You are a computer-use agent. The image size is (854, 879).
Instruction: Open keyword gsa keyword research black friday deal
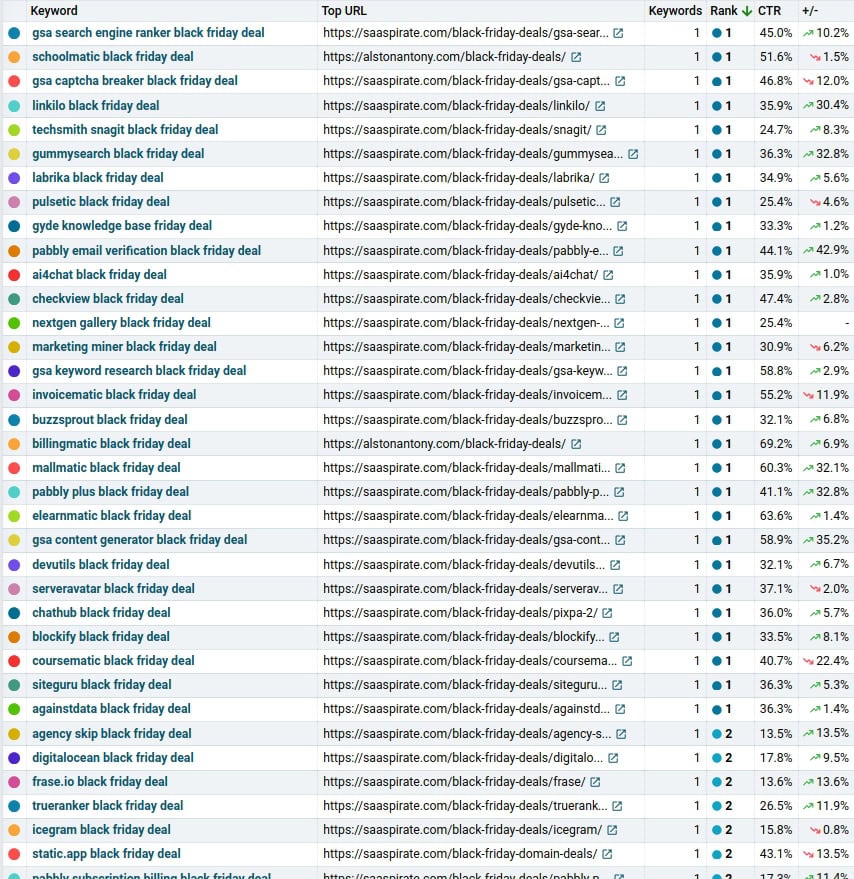[x=139, y=371]
